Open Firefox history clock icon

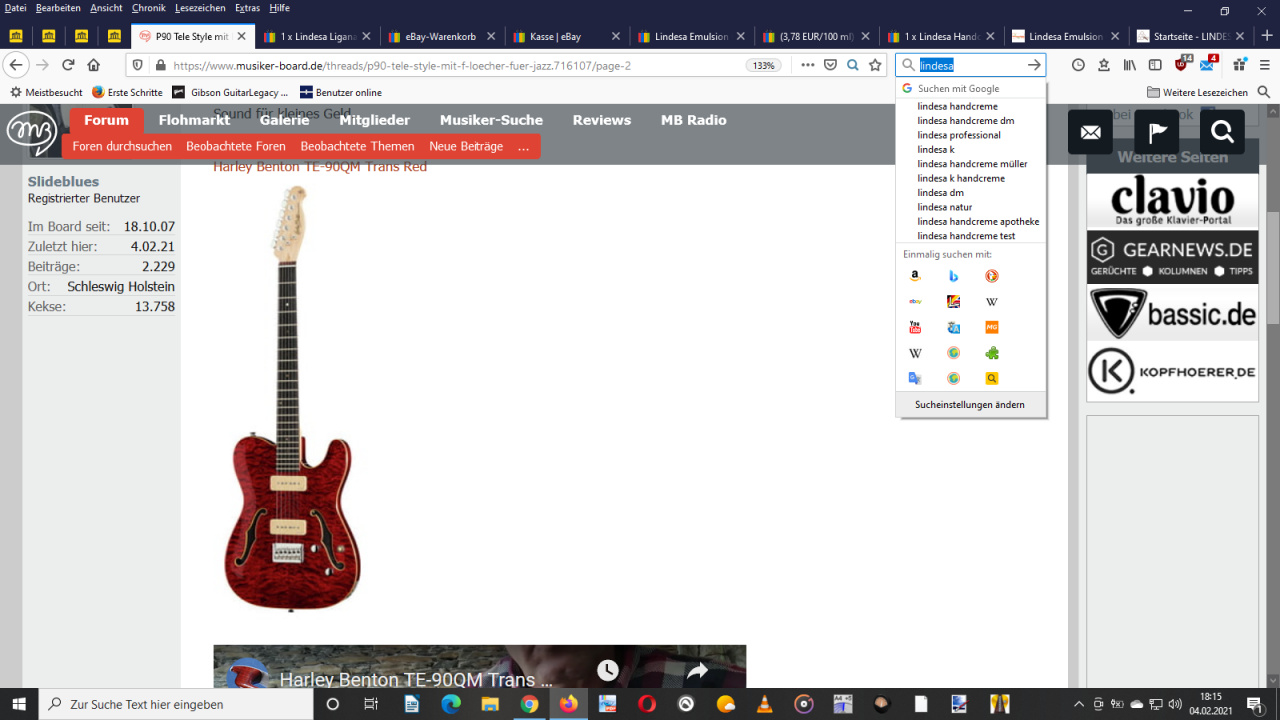tap(1078, 65)
